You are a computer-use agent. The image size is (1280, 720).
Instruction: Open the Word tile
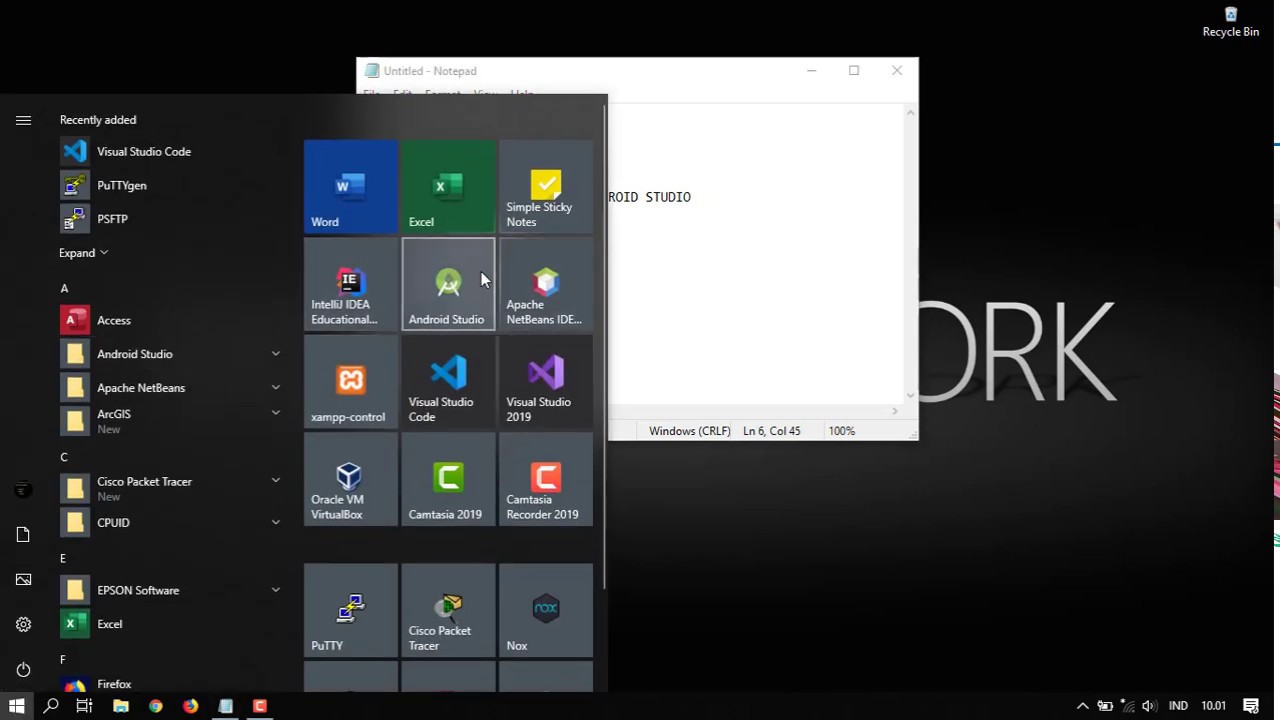(x=350, y=187)
